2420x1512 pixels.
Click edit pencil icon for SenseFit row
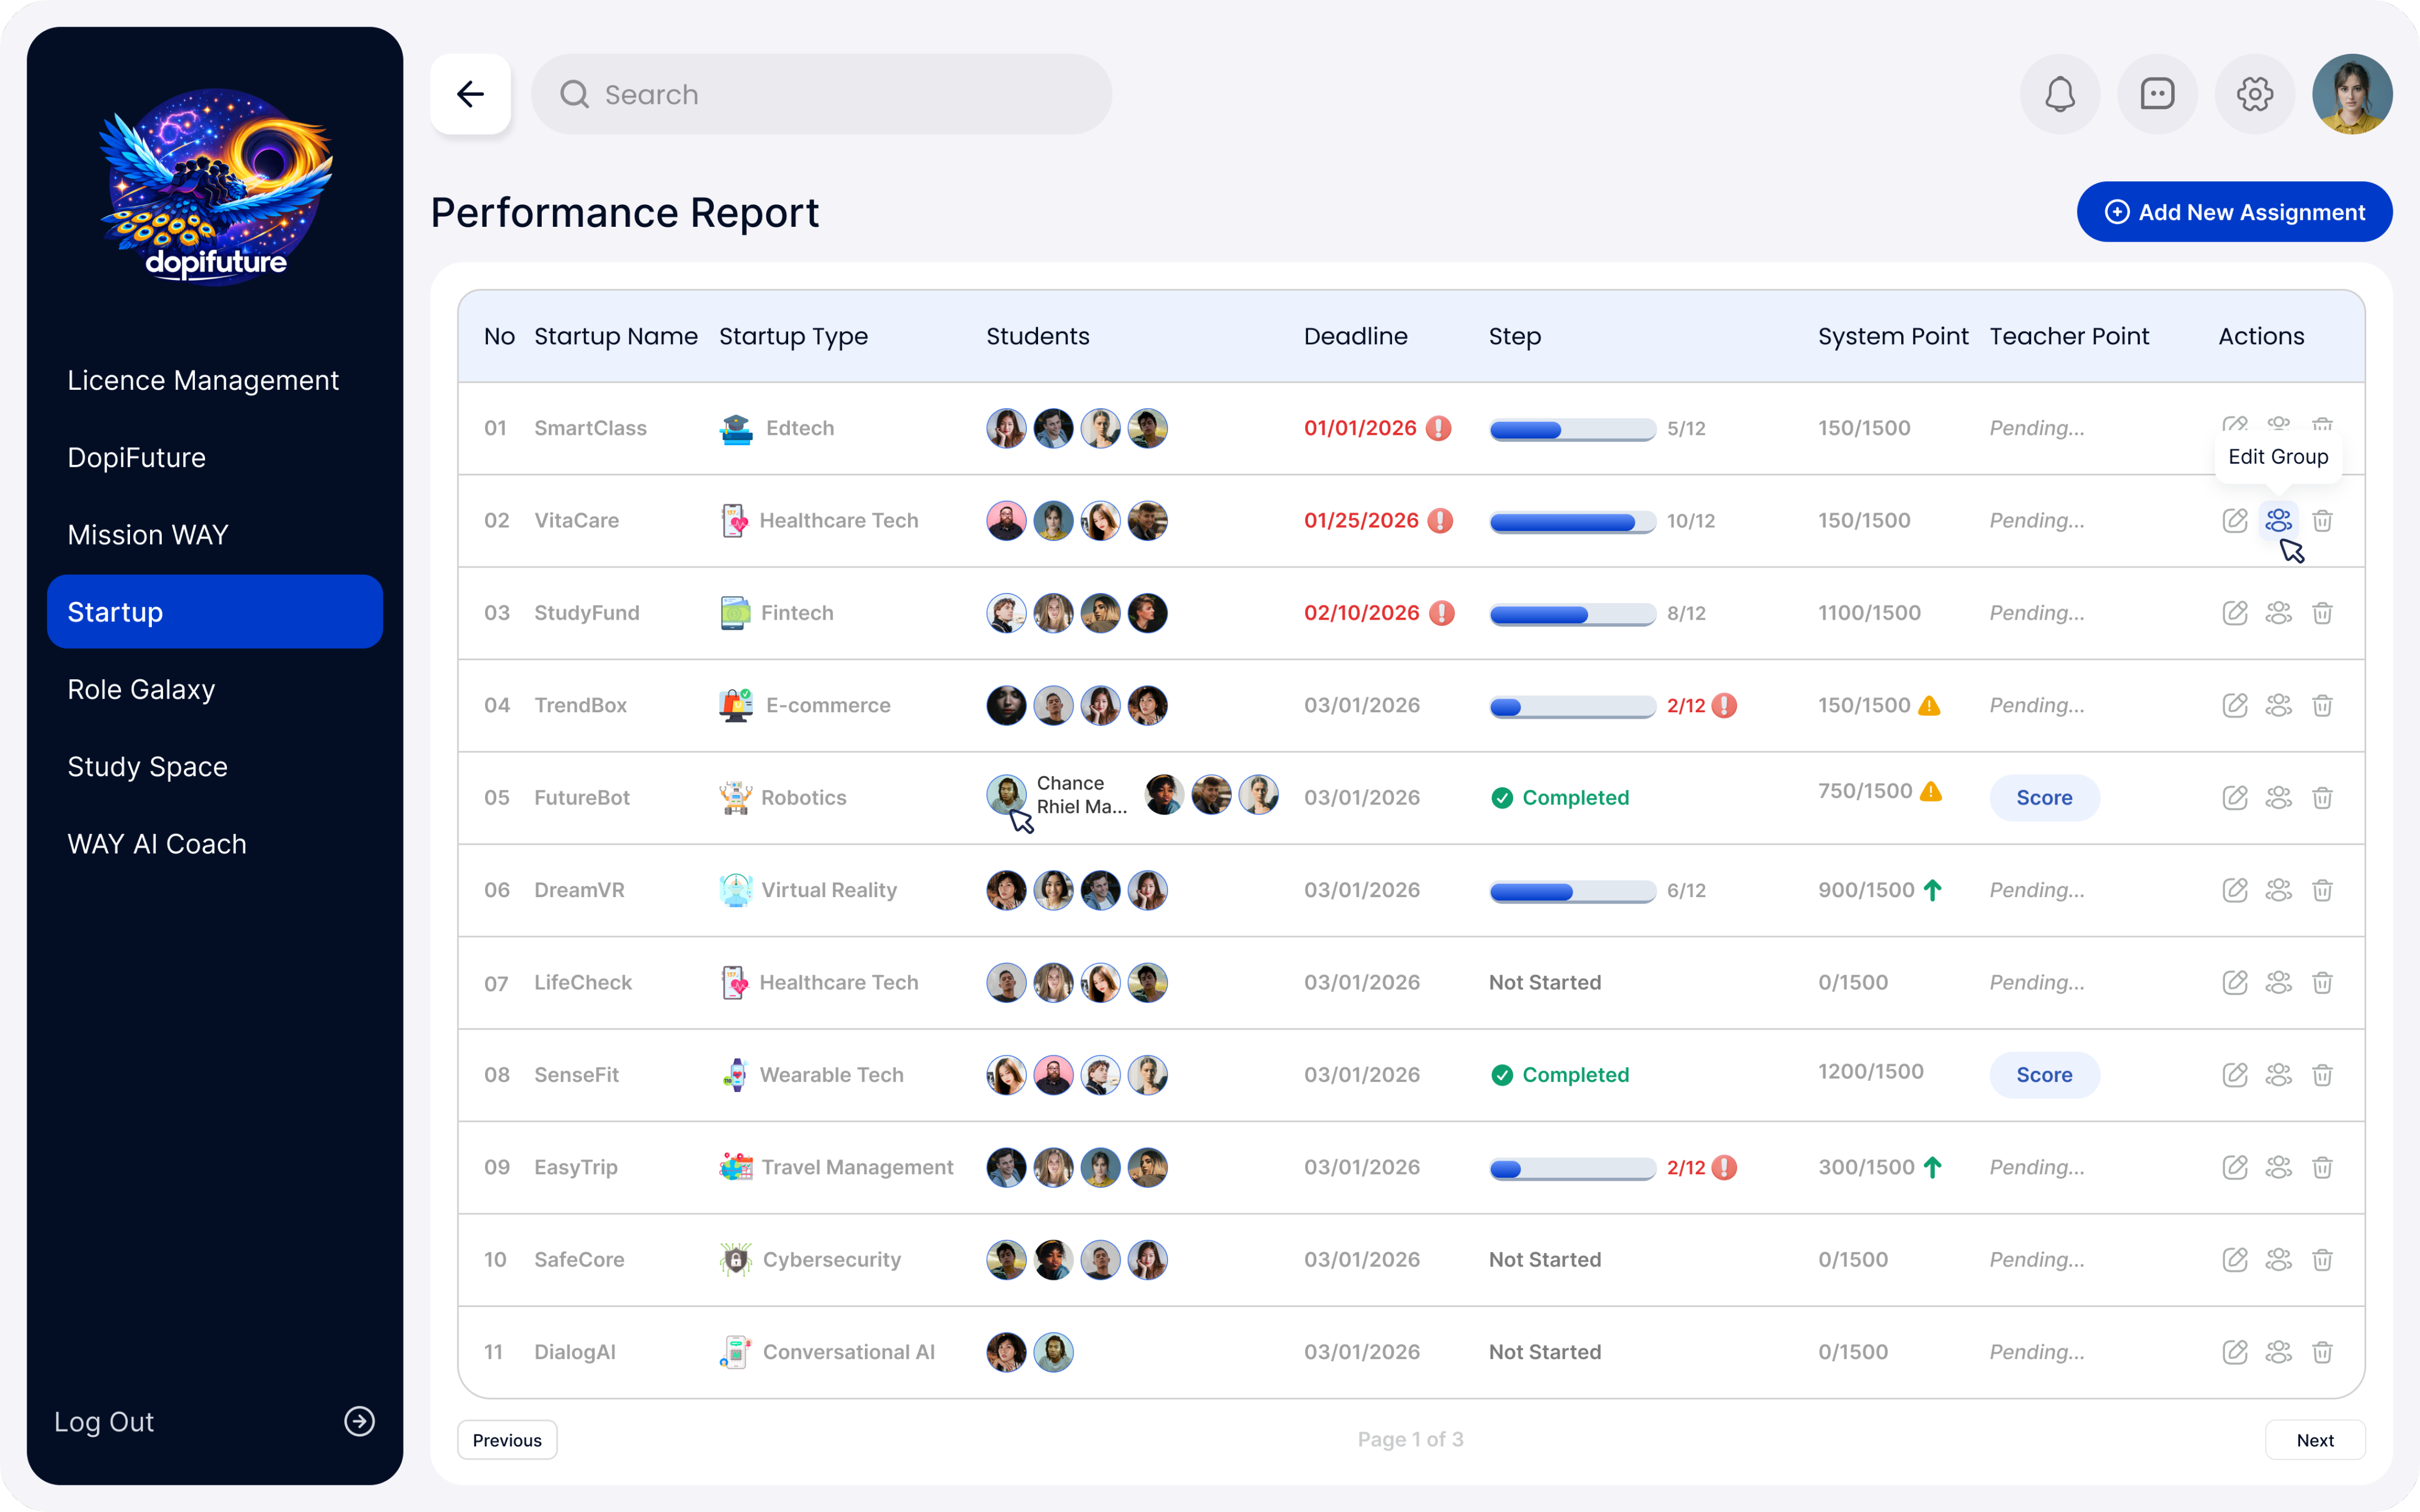tap(2235, 1075)
